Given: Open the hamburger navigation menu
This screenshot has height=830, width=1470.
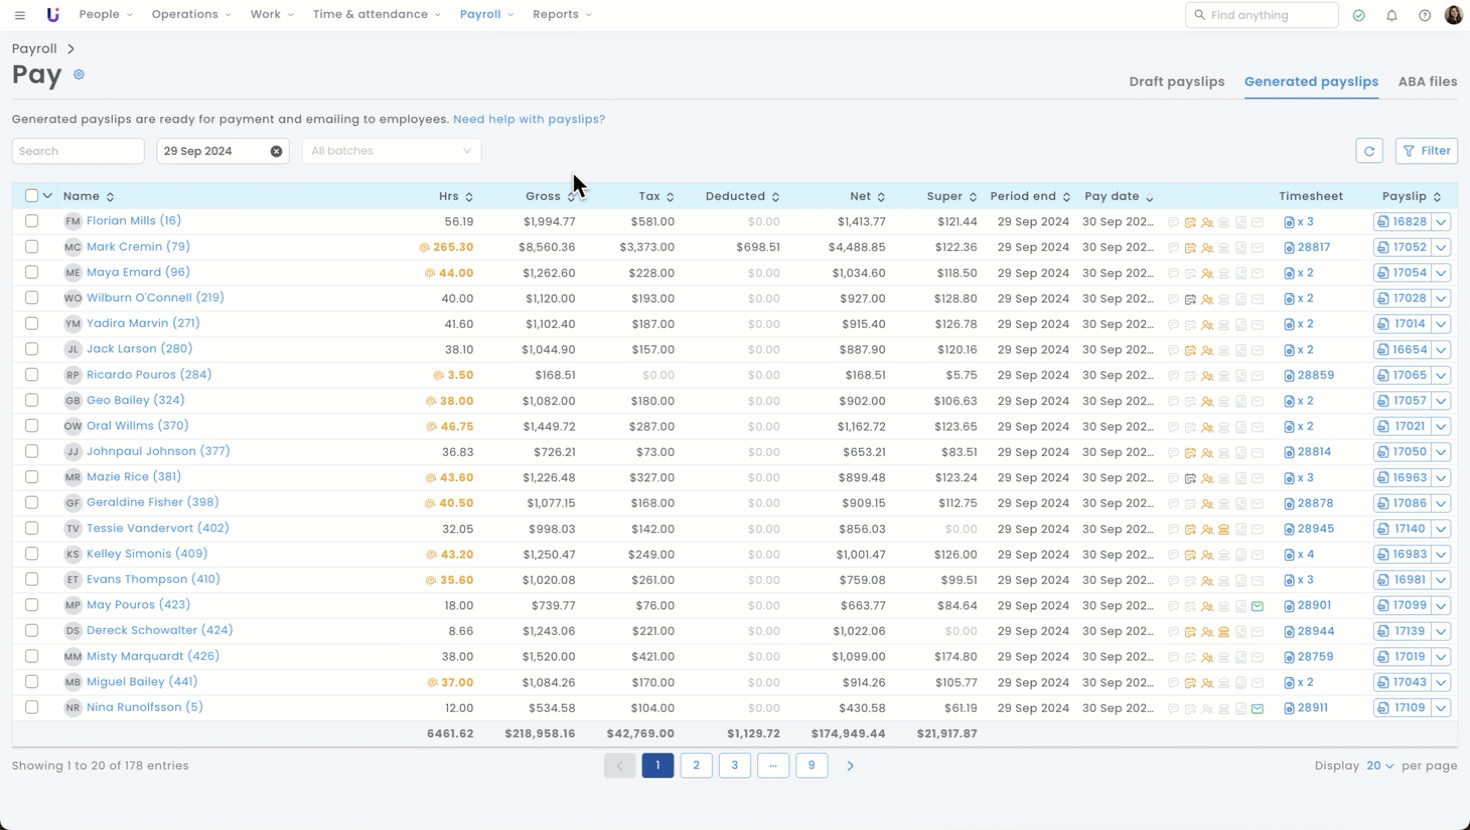Looking at the screenshot, I should click(20, 15).
